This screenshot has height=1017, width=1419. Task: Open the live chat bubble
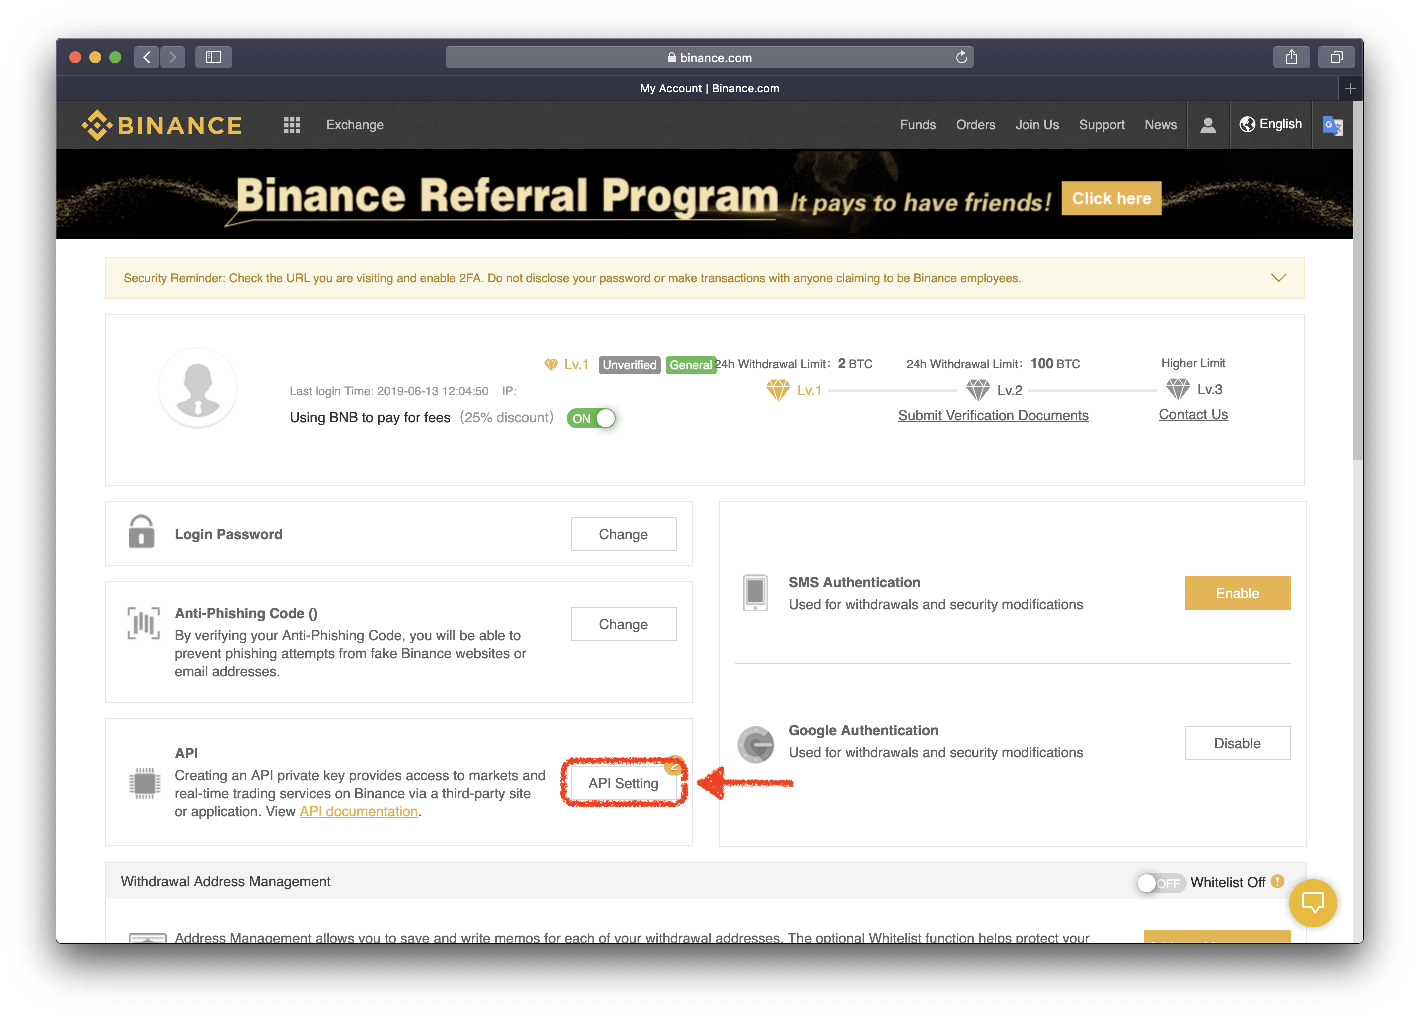pyautogui.click(x=1313, y=903)
